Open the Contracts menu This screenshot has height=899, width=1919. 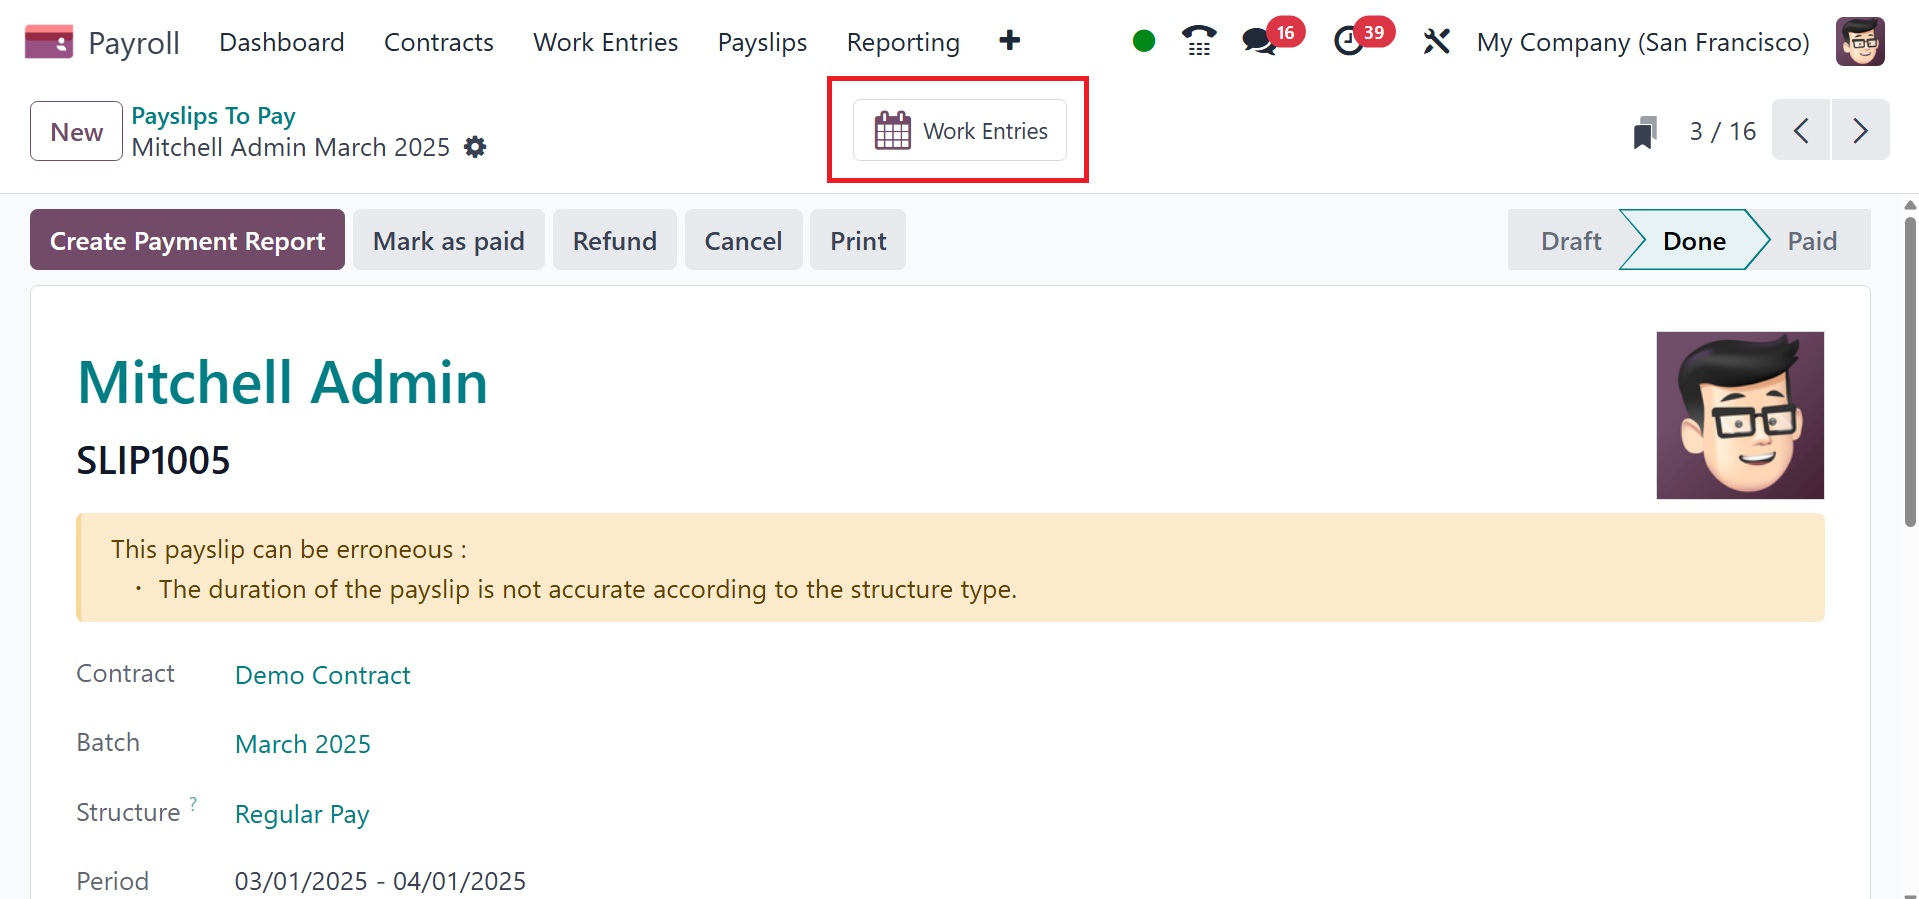(x=438, y=42)
